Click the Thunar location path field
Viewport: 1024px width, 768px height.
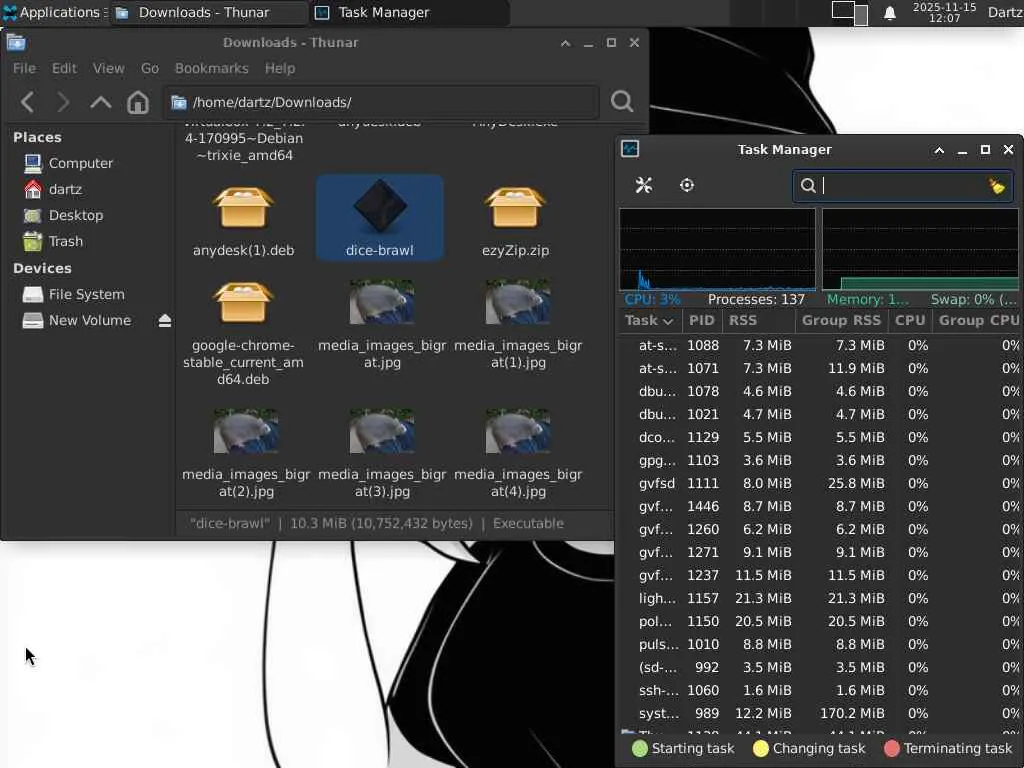coord(381,102)
